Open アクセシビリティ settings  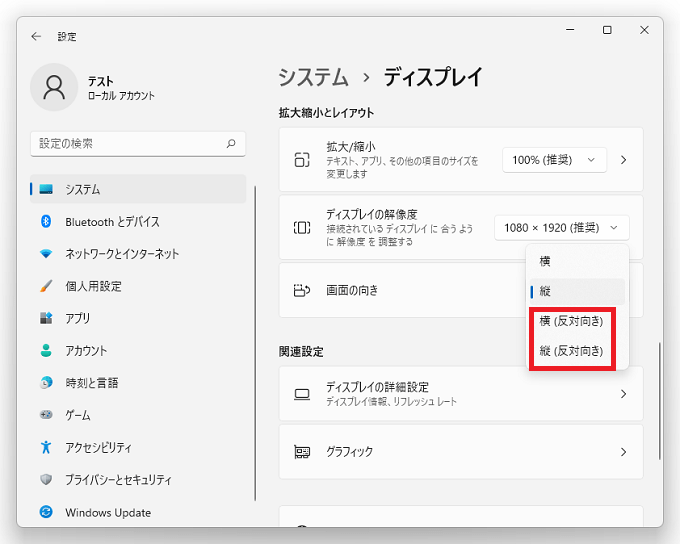[x=138, y=447]
